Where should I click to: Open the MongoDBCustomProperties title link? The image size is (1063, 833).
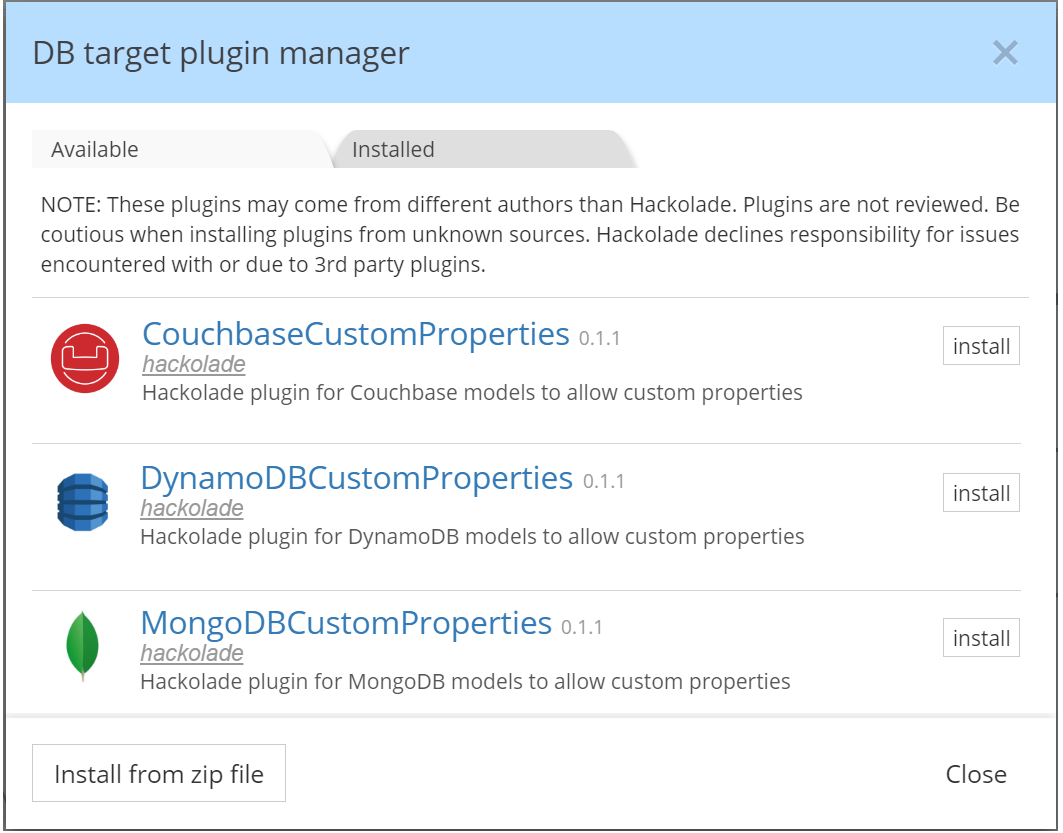[346, 623]
